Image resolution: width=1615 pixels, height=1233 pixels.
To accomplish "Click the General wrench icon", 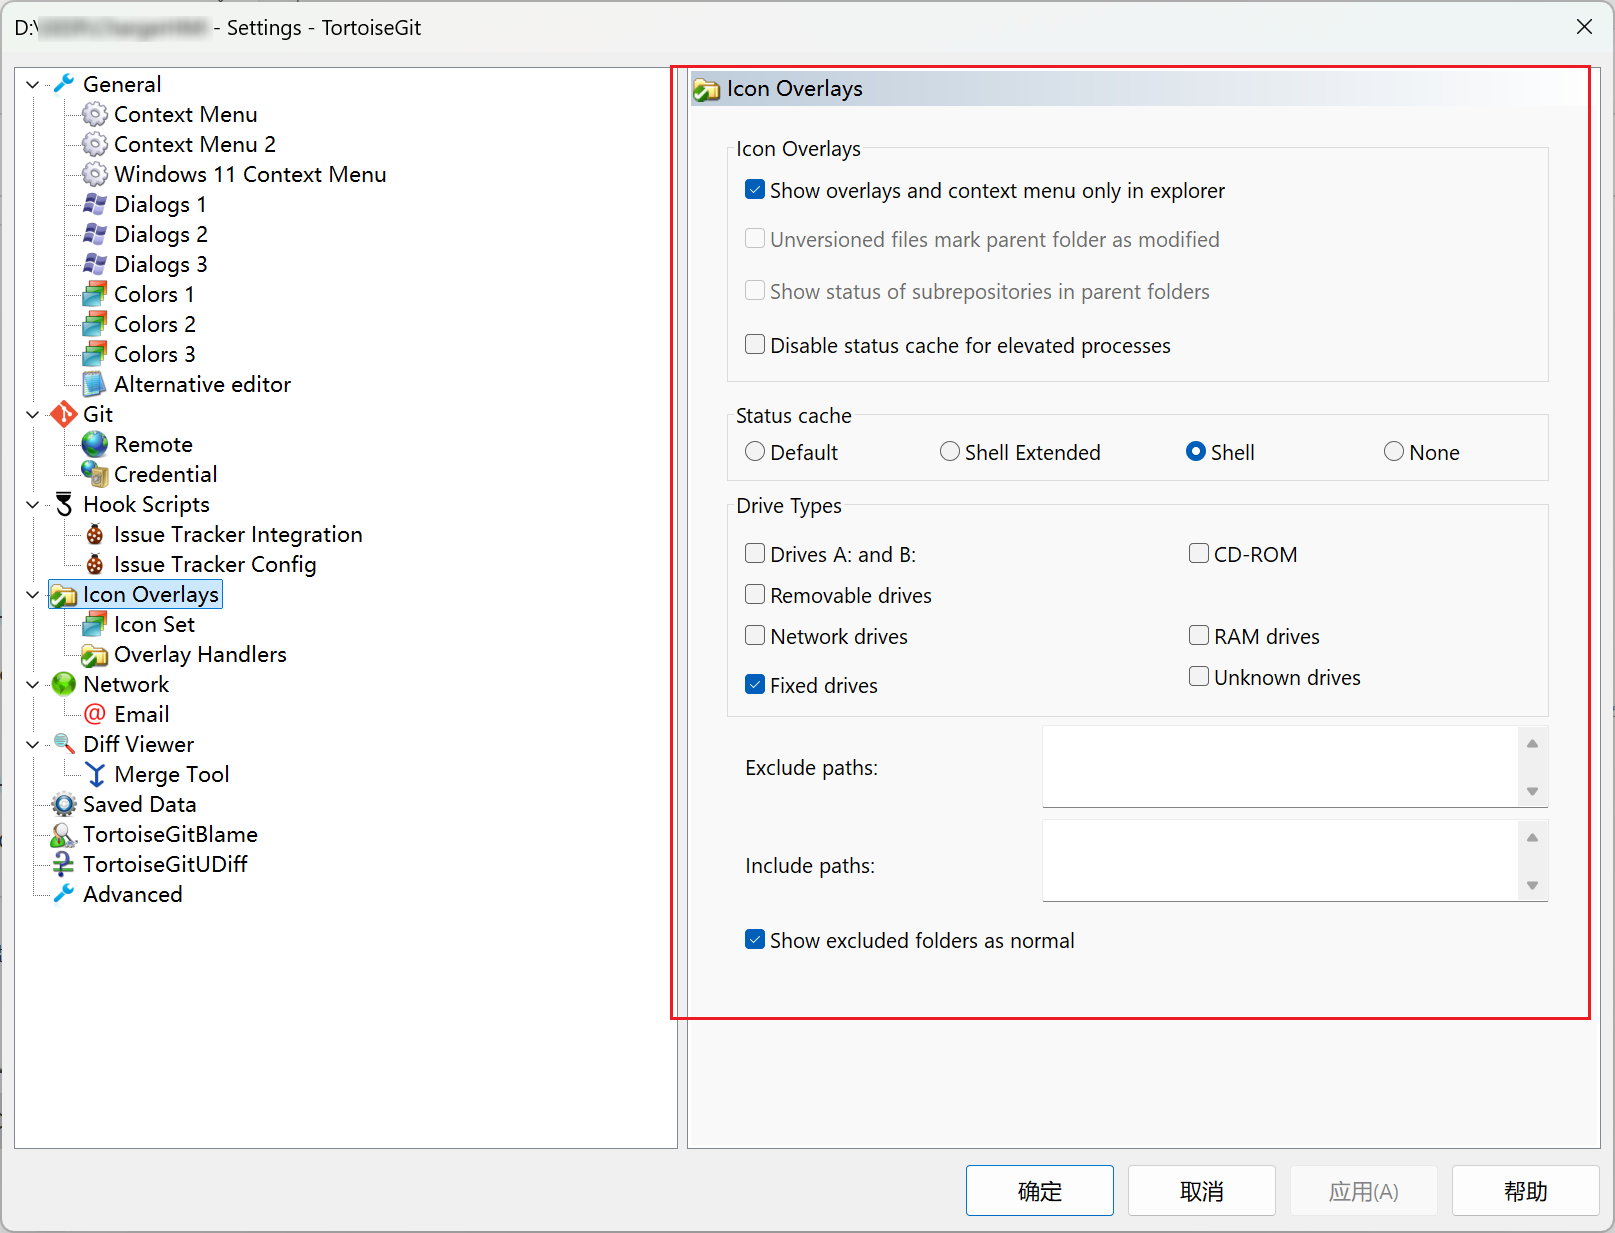I will click(64, 84).
